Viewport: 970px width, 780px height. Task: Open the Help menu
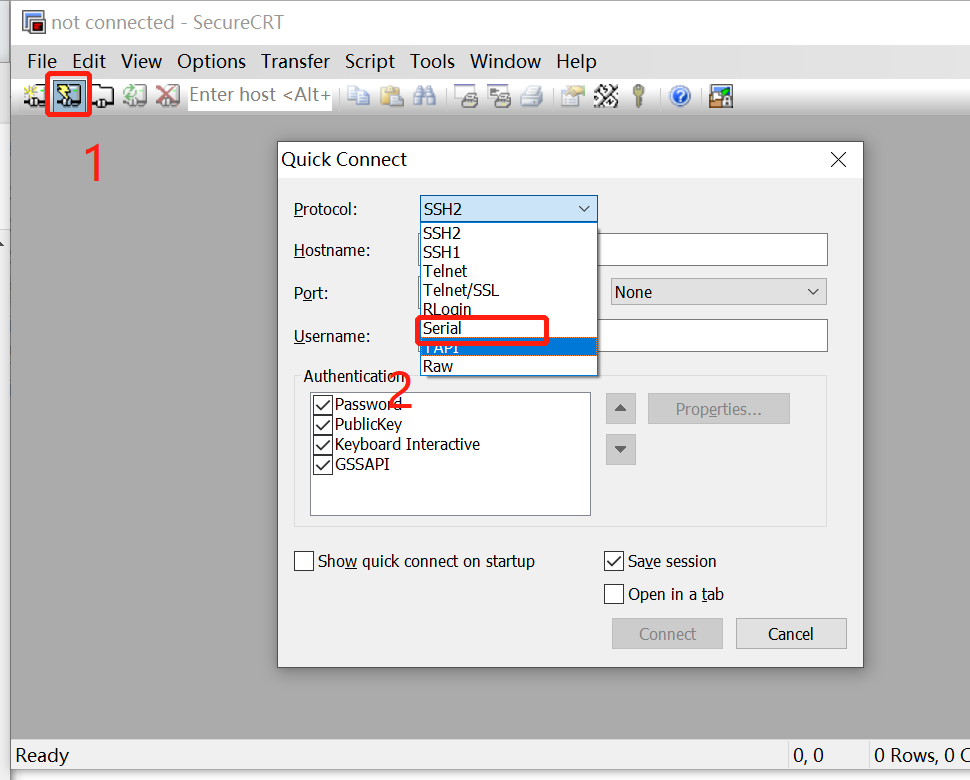577,61
